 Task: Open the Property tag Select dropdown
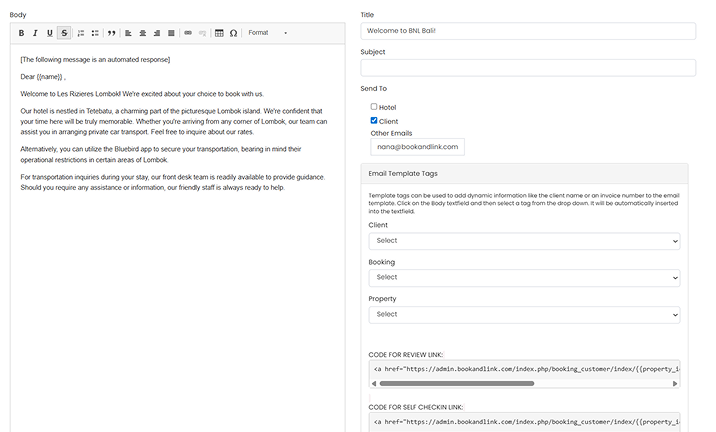click(x=524, y=315)
